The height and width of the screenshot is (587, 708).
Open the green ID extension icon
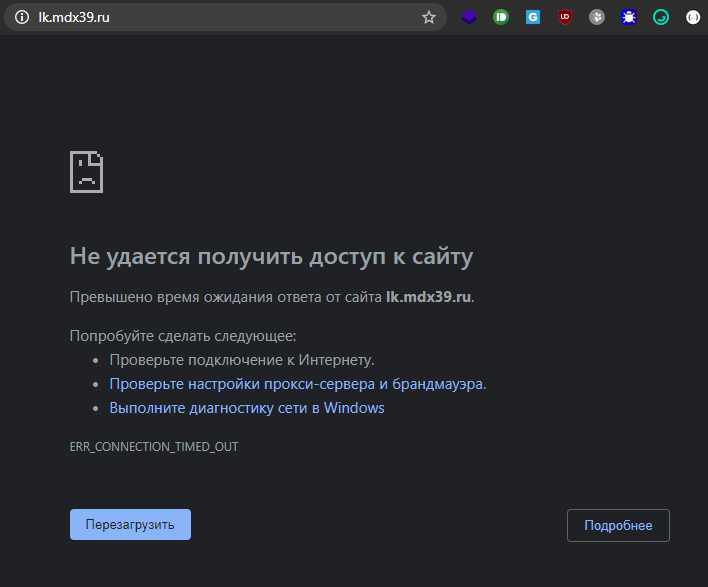(501, 17)
